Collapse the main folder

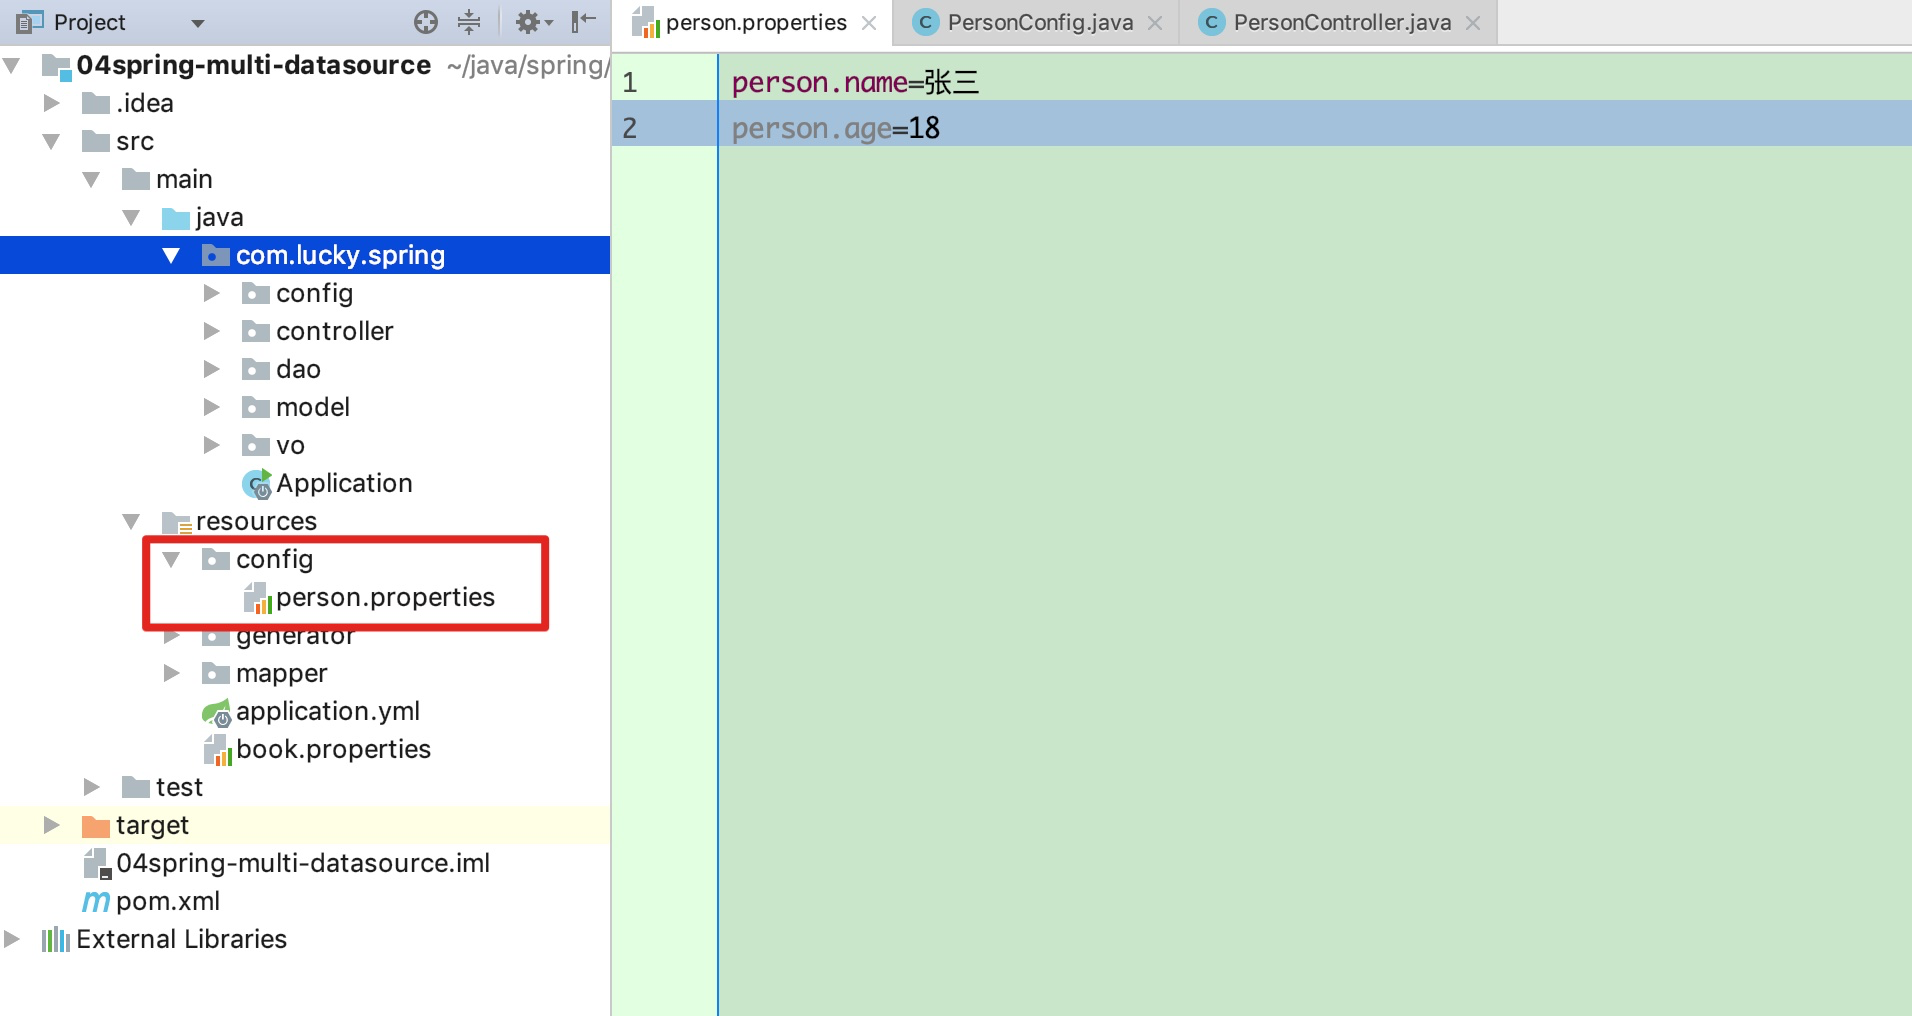click(92, 180)
